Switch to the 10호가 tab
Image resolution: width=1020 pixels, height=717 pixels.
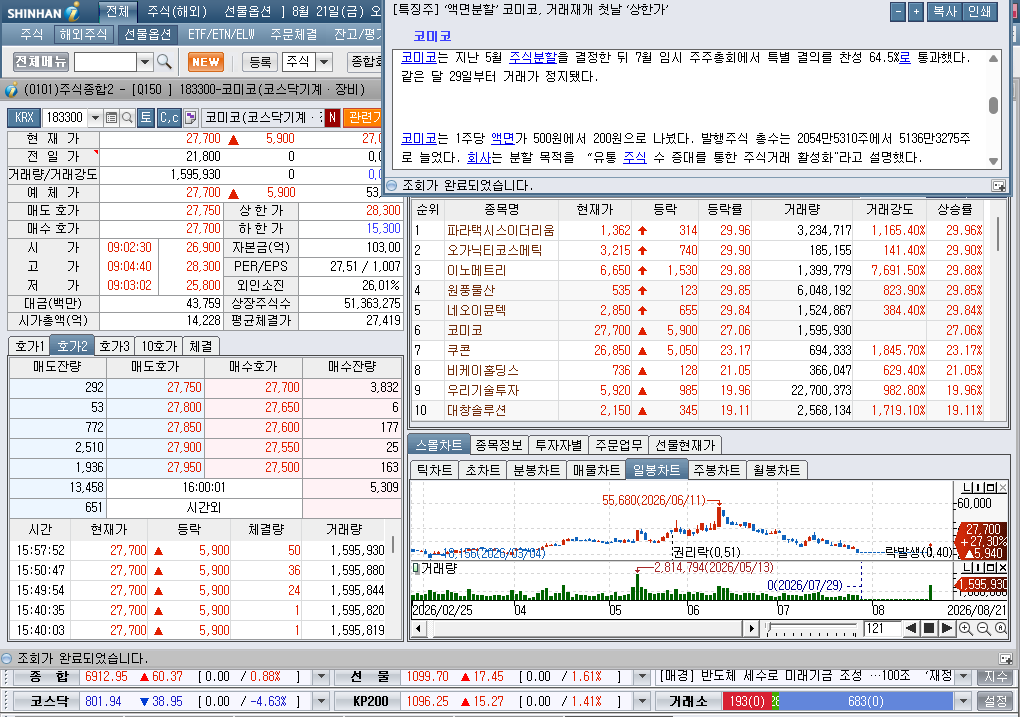[x=159, y=346]
